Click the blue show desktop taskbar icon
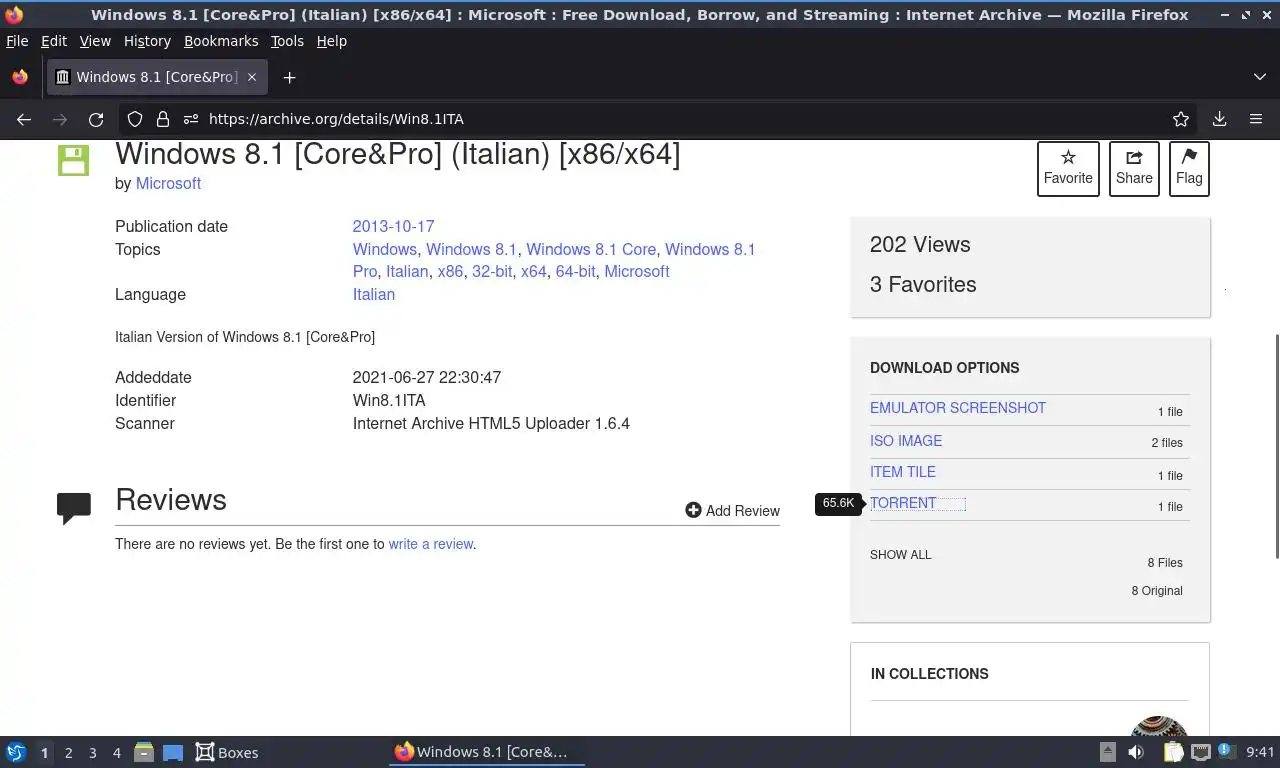Viewport: 1280px width, 768px height. click(173, 752)
